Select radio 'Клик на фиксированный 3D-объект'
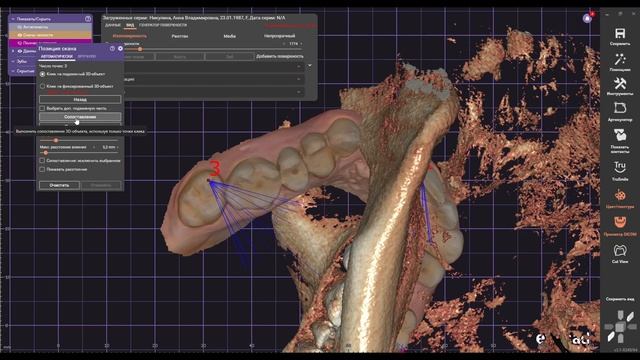Image resolution: width=640 pixels, height=360 pixels. 42,87
